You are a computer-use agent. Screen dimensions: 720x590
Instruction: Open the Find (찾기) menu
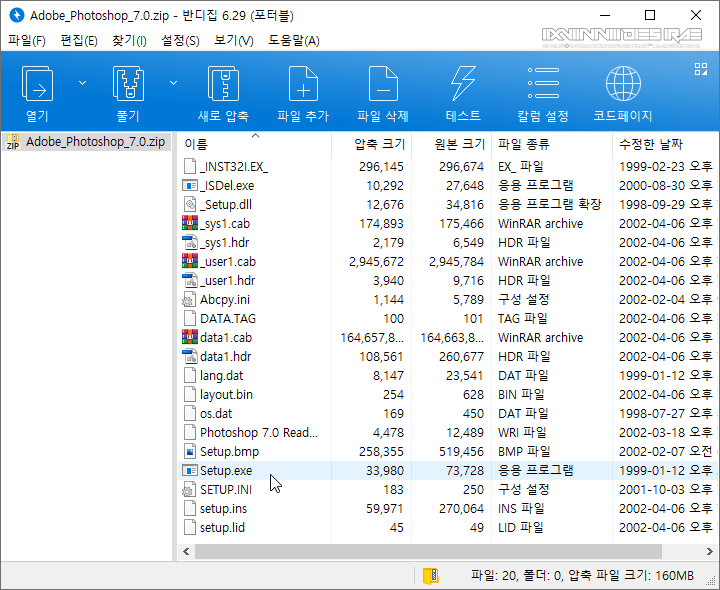[x=129, y=41]
